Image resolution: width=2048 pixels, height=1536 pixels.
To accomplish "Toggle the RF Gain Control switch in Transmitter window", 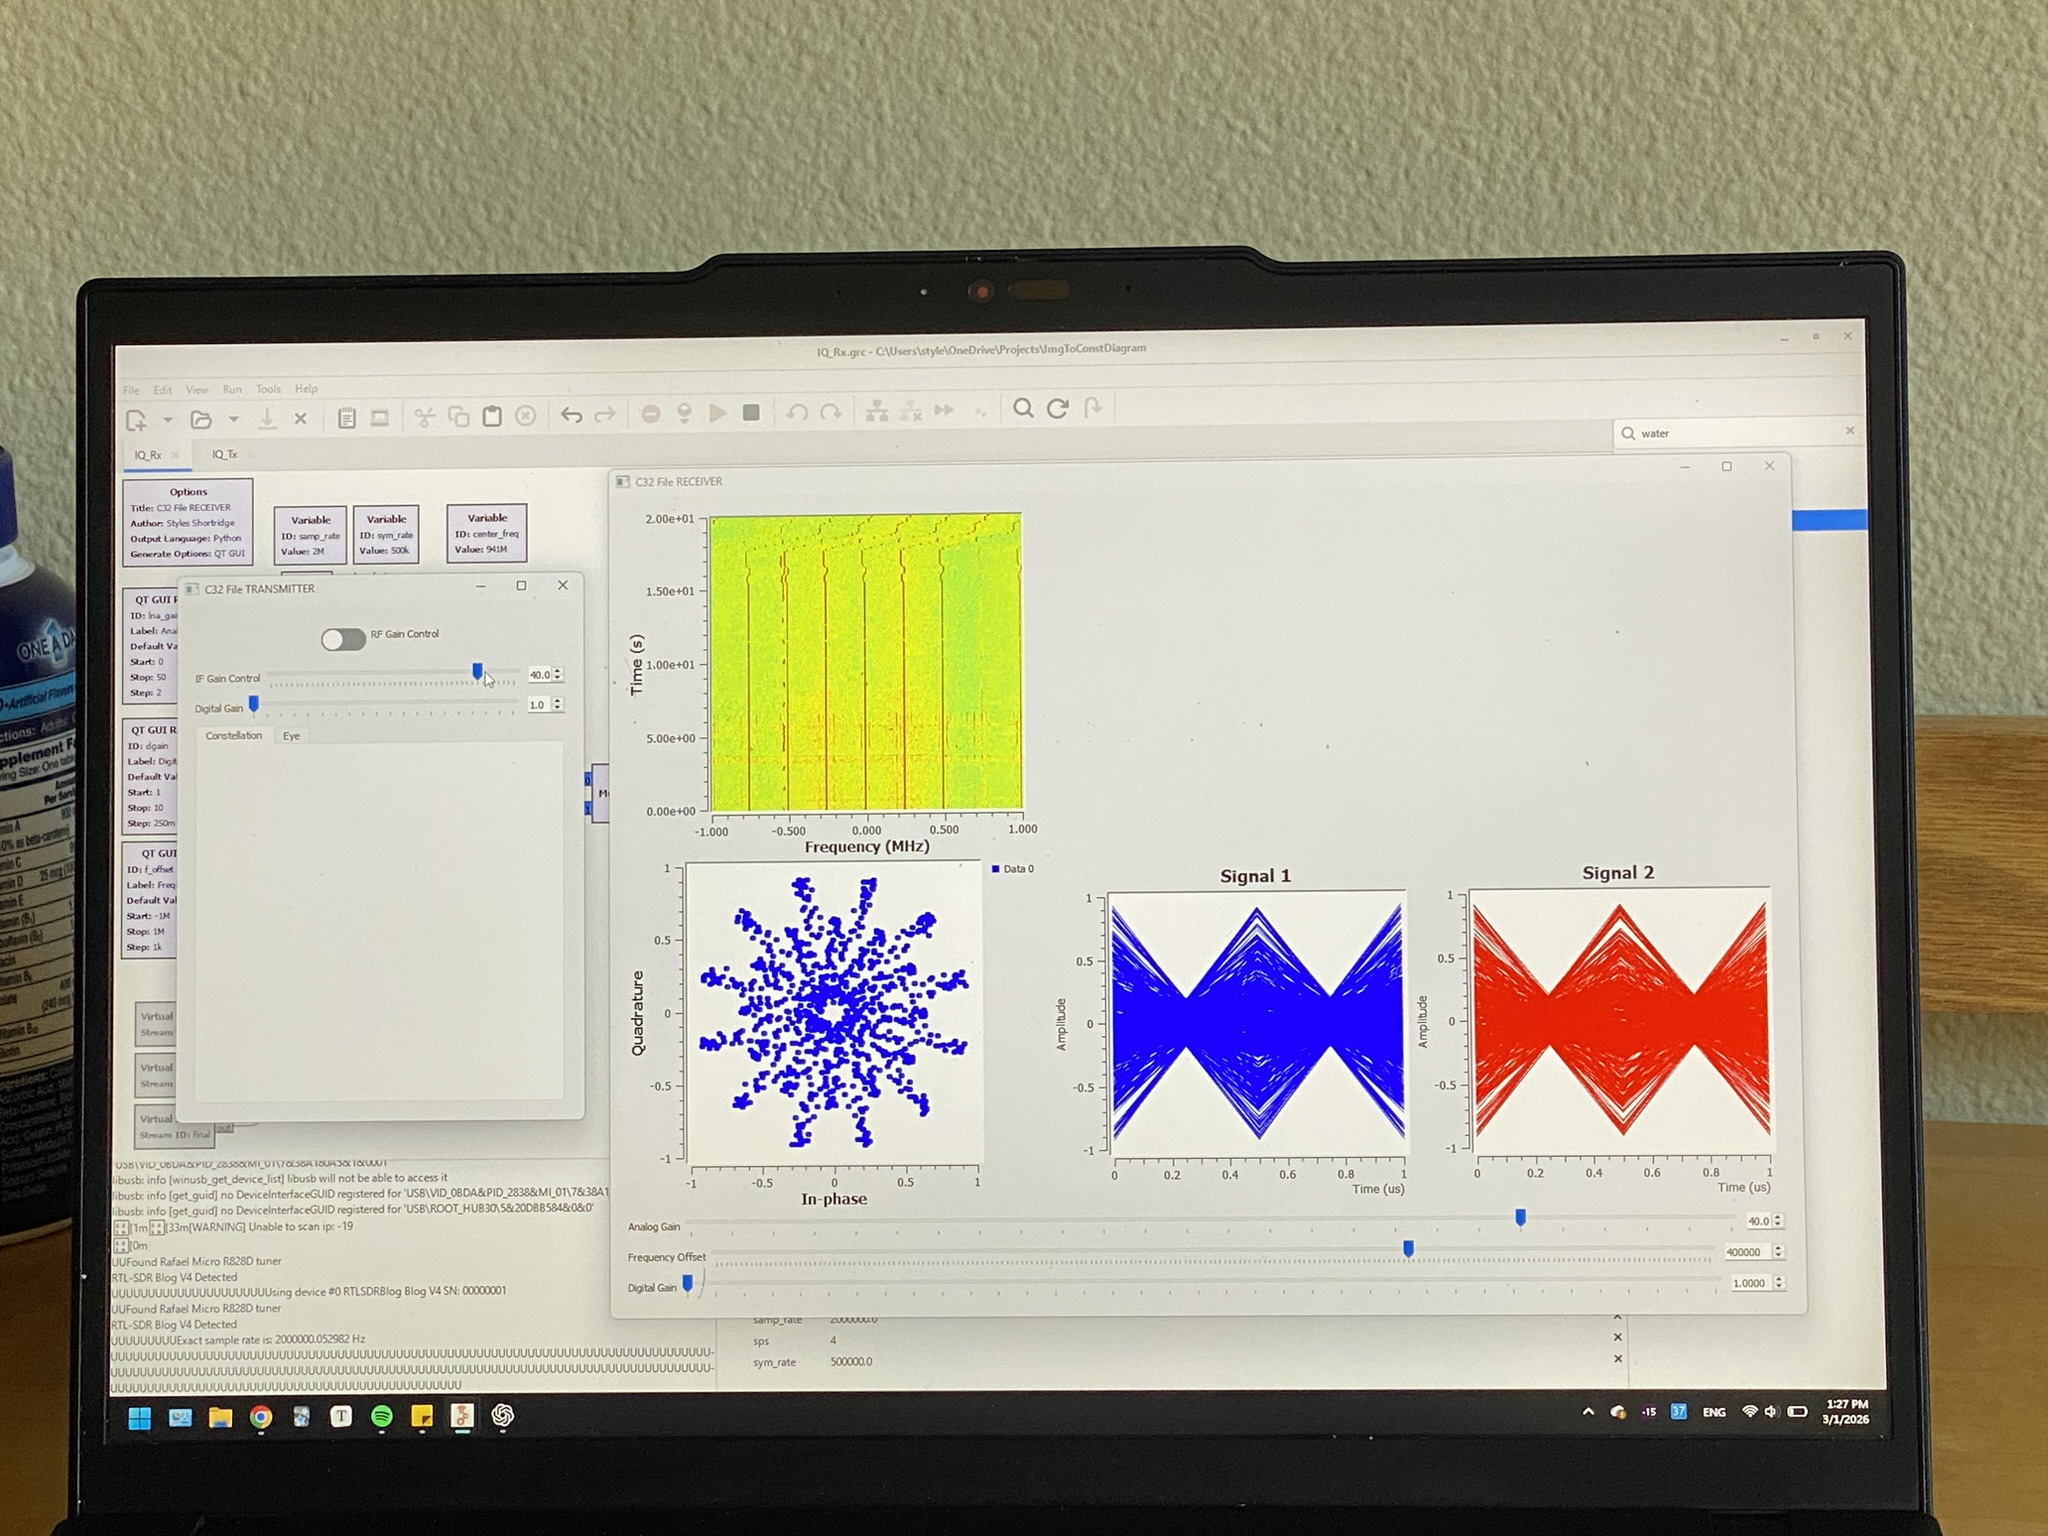I will (x=343, y=639).
